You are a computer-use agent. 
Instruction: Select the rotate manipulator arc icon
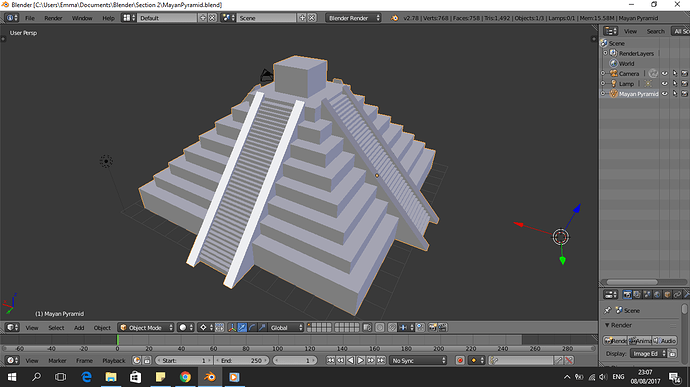point(252,327)
